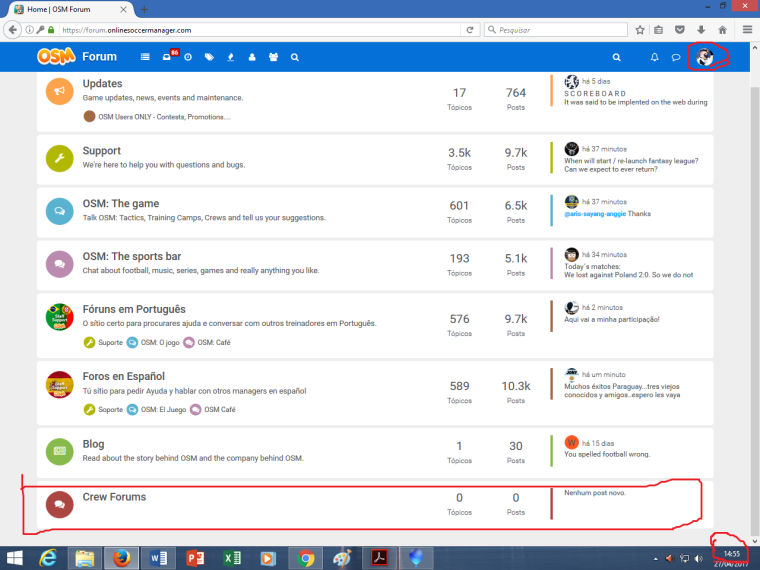Viewport: 760px width, 570px height.
Task: Open the OSM: The game category
Action: [x=121, y=204]
